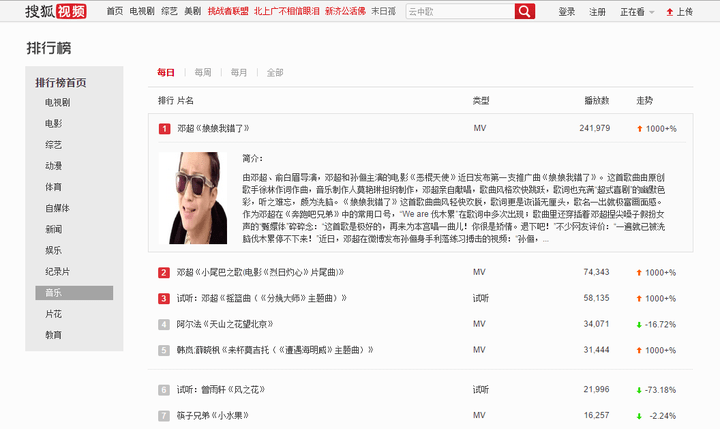Click down-arrow trend icon beside -16.72%
The height and width of the screenshot is (429, 720).
pos(639,325)
